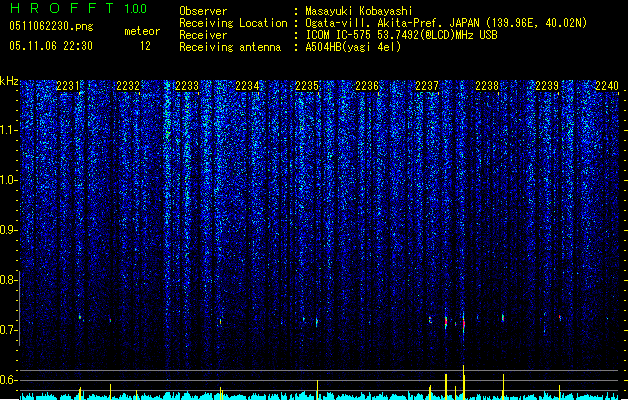The height and width of the screenshot is (400, 629).
Task: Click the 2239 time marker
Action: [x=547, y=86]
